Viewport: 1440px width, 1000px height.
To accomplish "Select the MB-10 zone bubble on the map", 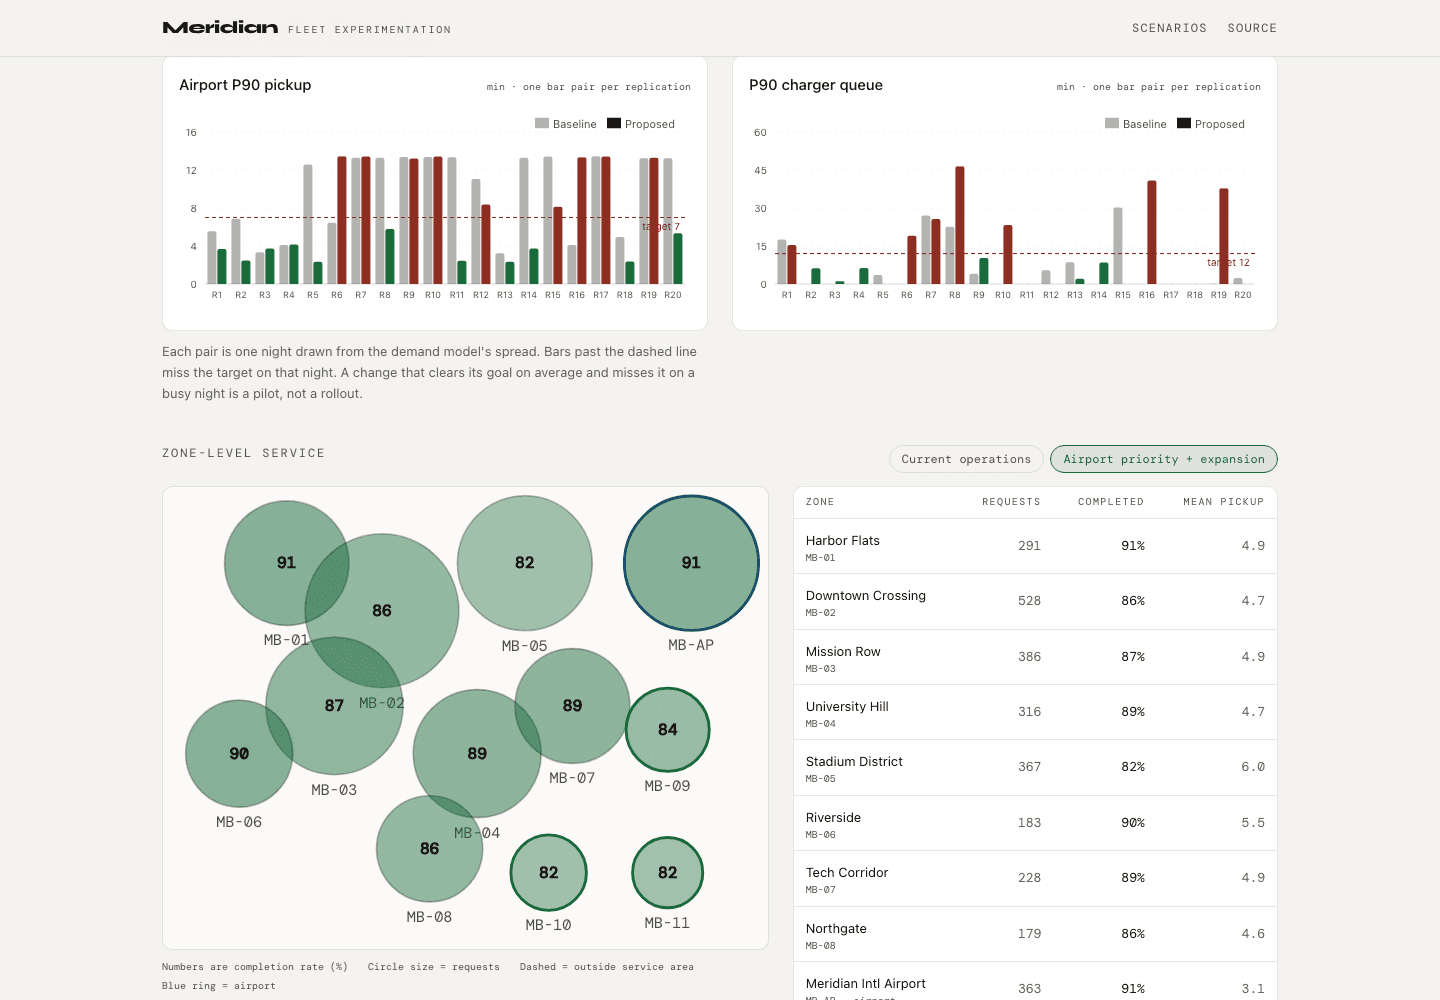I will coord(549,873).
